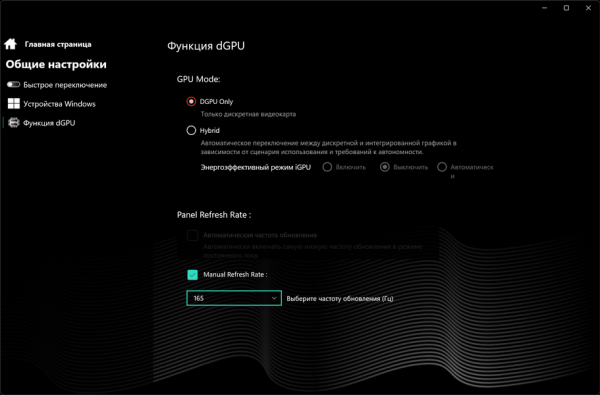This screenshot has height=395, width=600.
Task: Click the toggle icon next to Быстрое переключение
Action: (x=13, y=84)
